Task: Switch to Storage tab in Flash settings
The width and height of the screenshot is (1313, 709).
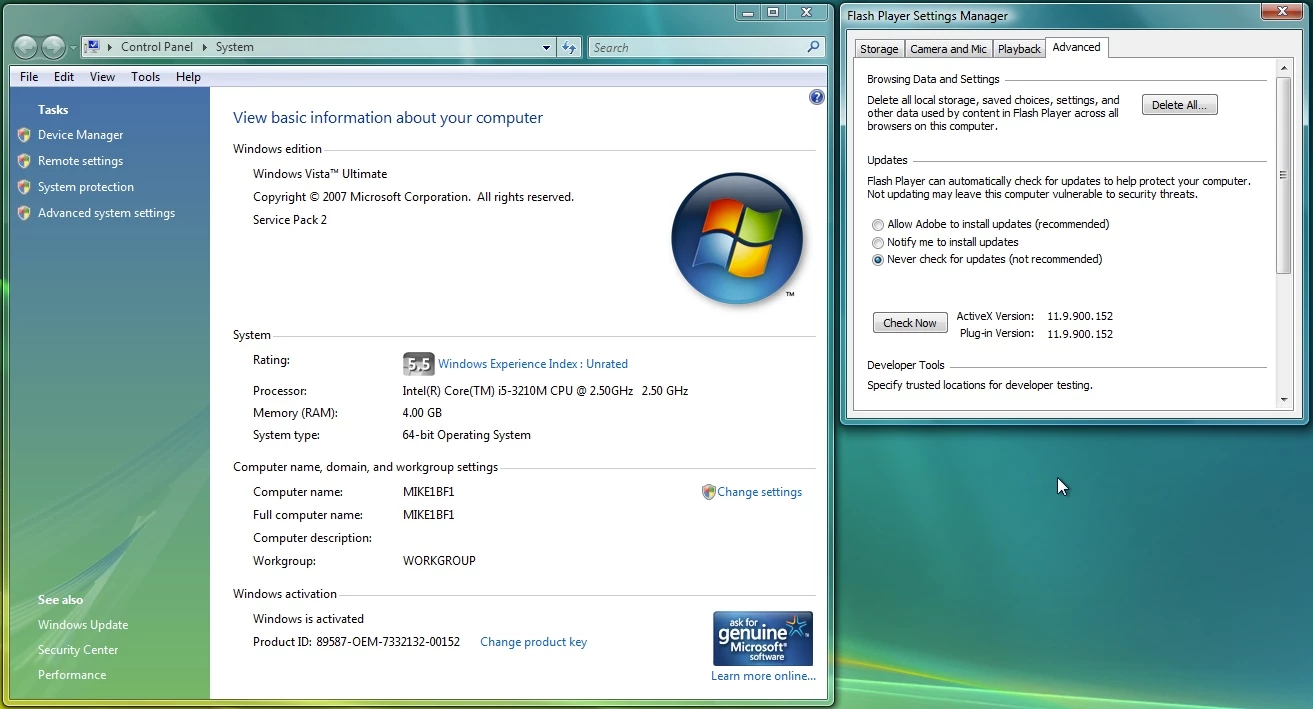Action: tap(879, 49)
